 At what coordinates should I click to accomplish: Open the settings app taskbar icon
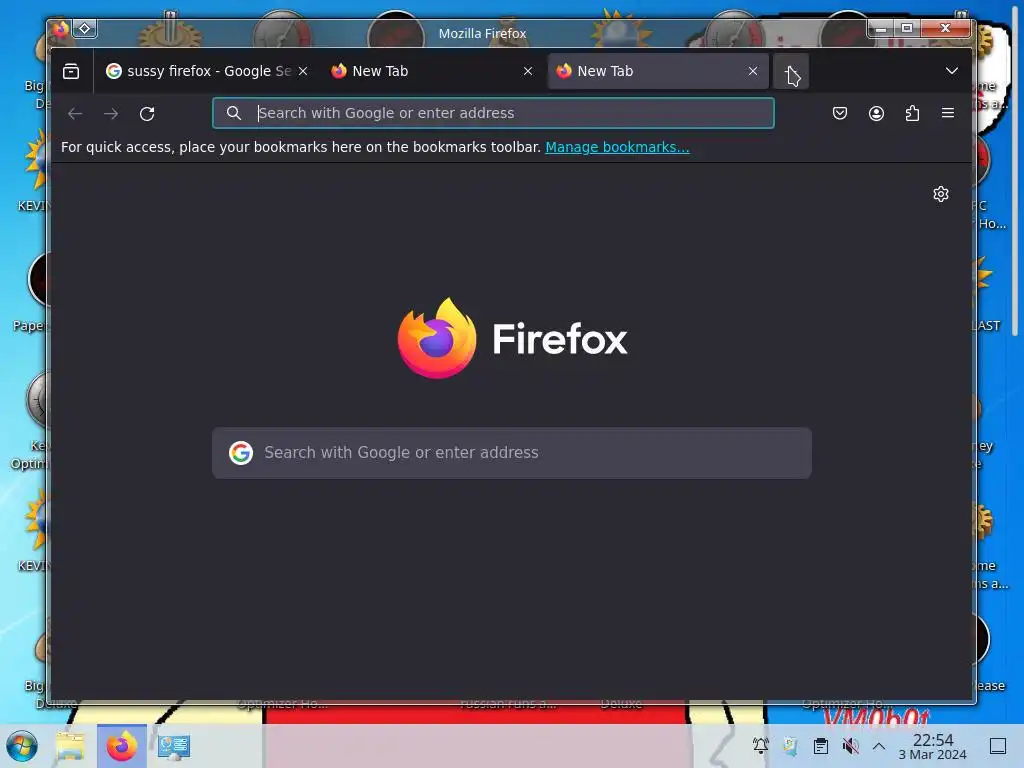coord(174,746)
